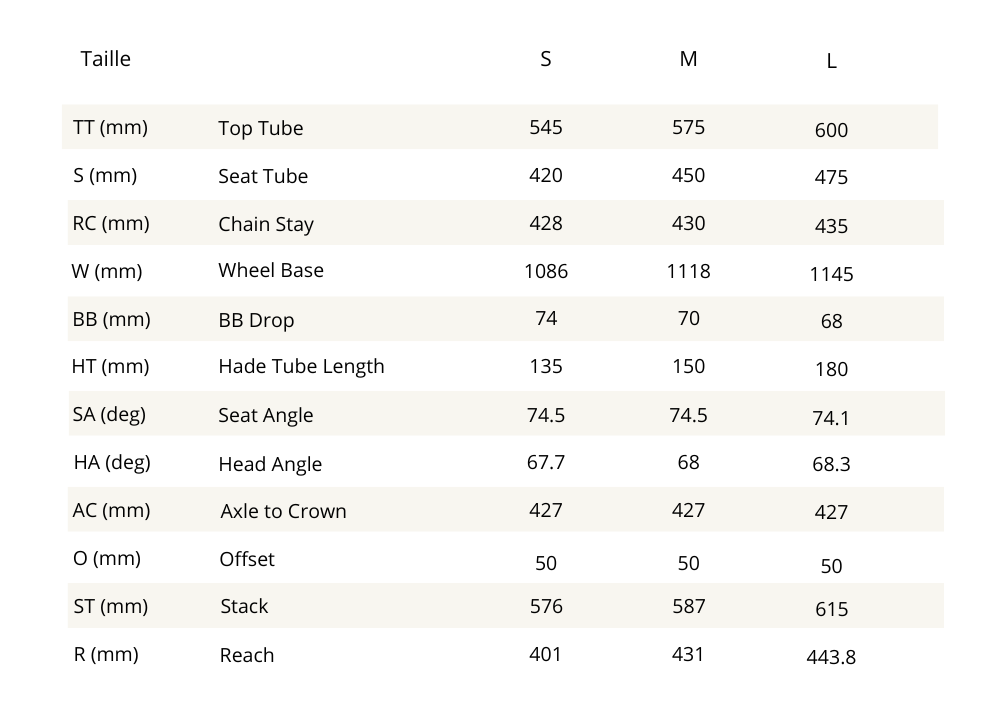Select the S size column header

545,59
